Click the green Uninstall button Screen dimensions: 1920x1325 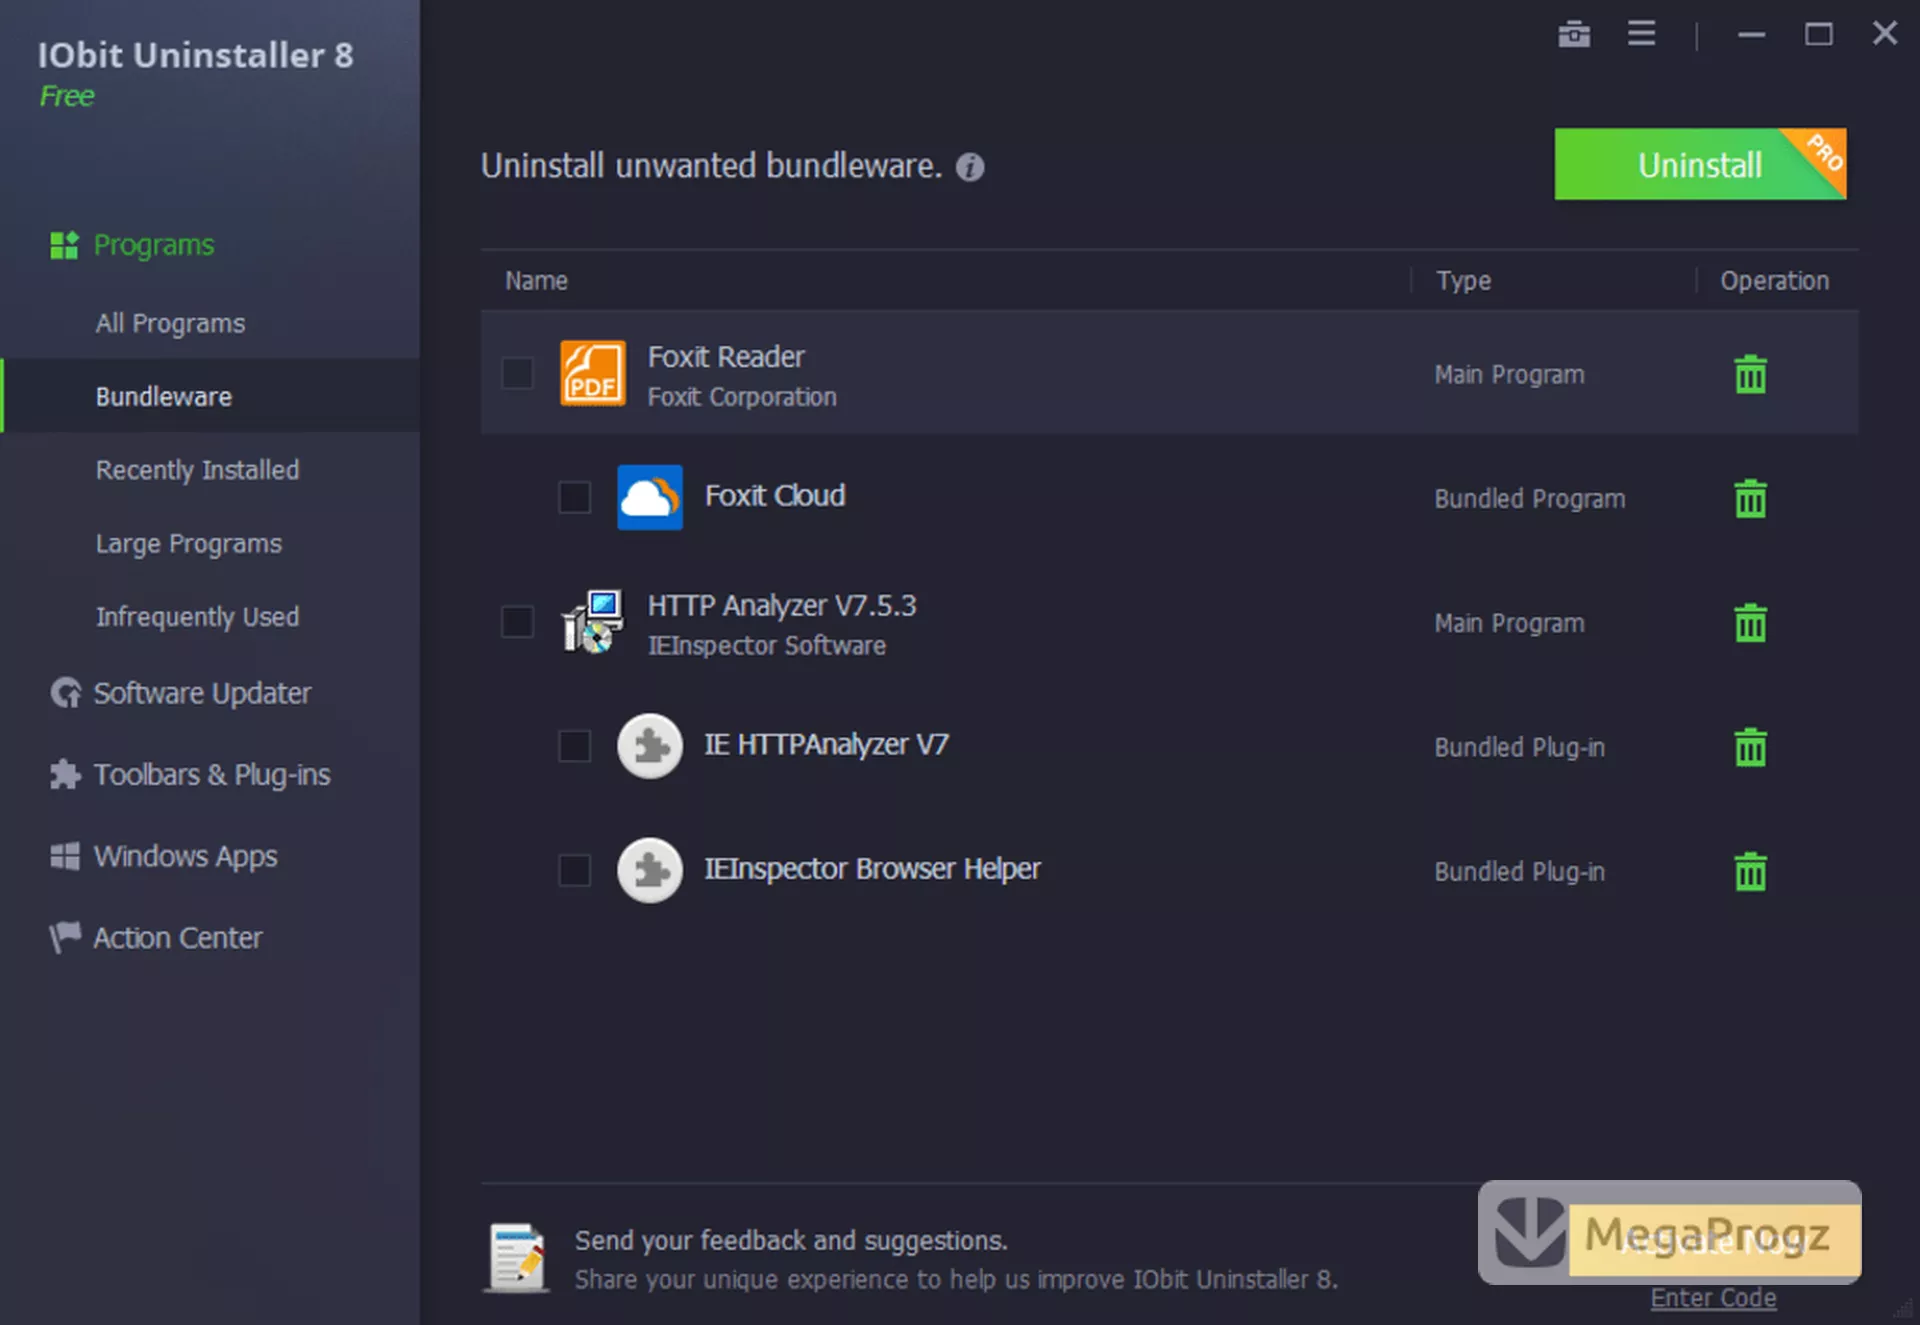(1700, 164)
